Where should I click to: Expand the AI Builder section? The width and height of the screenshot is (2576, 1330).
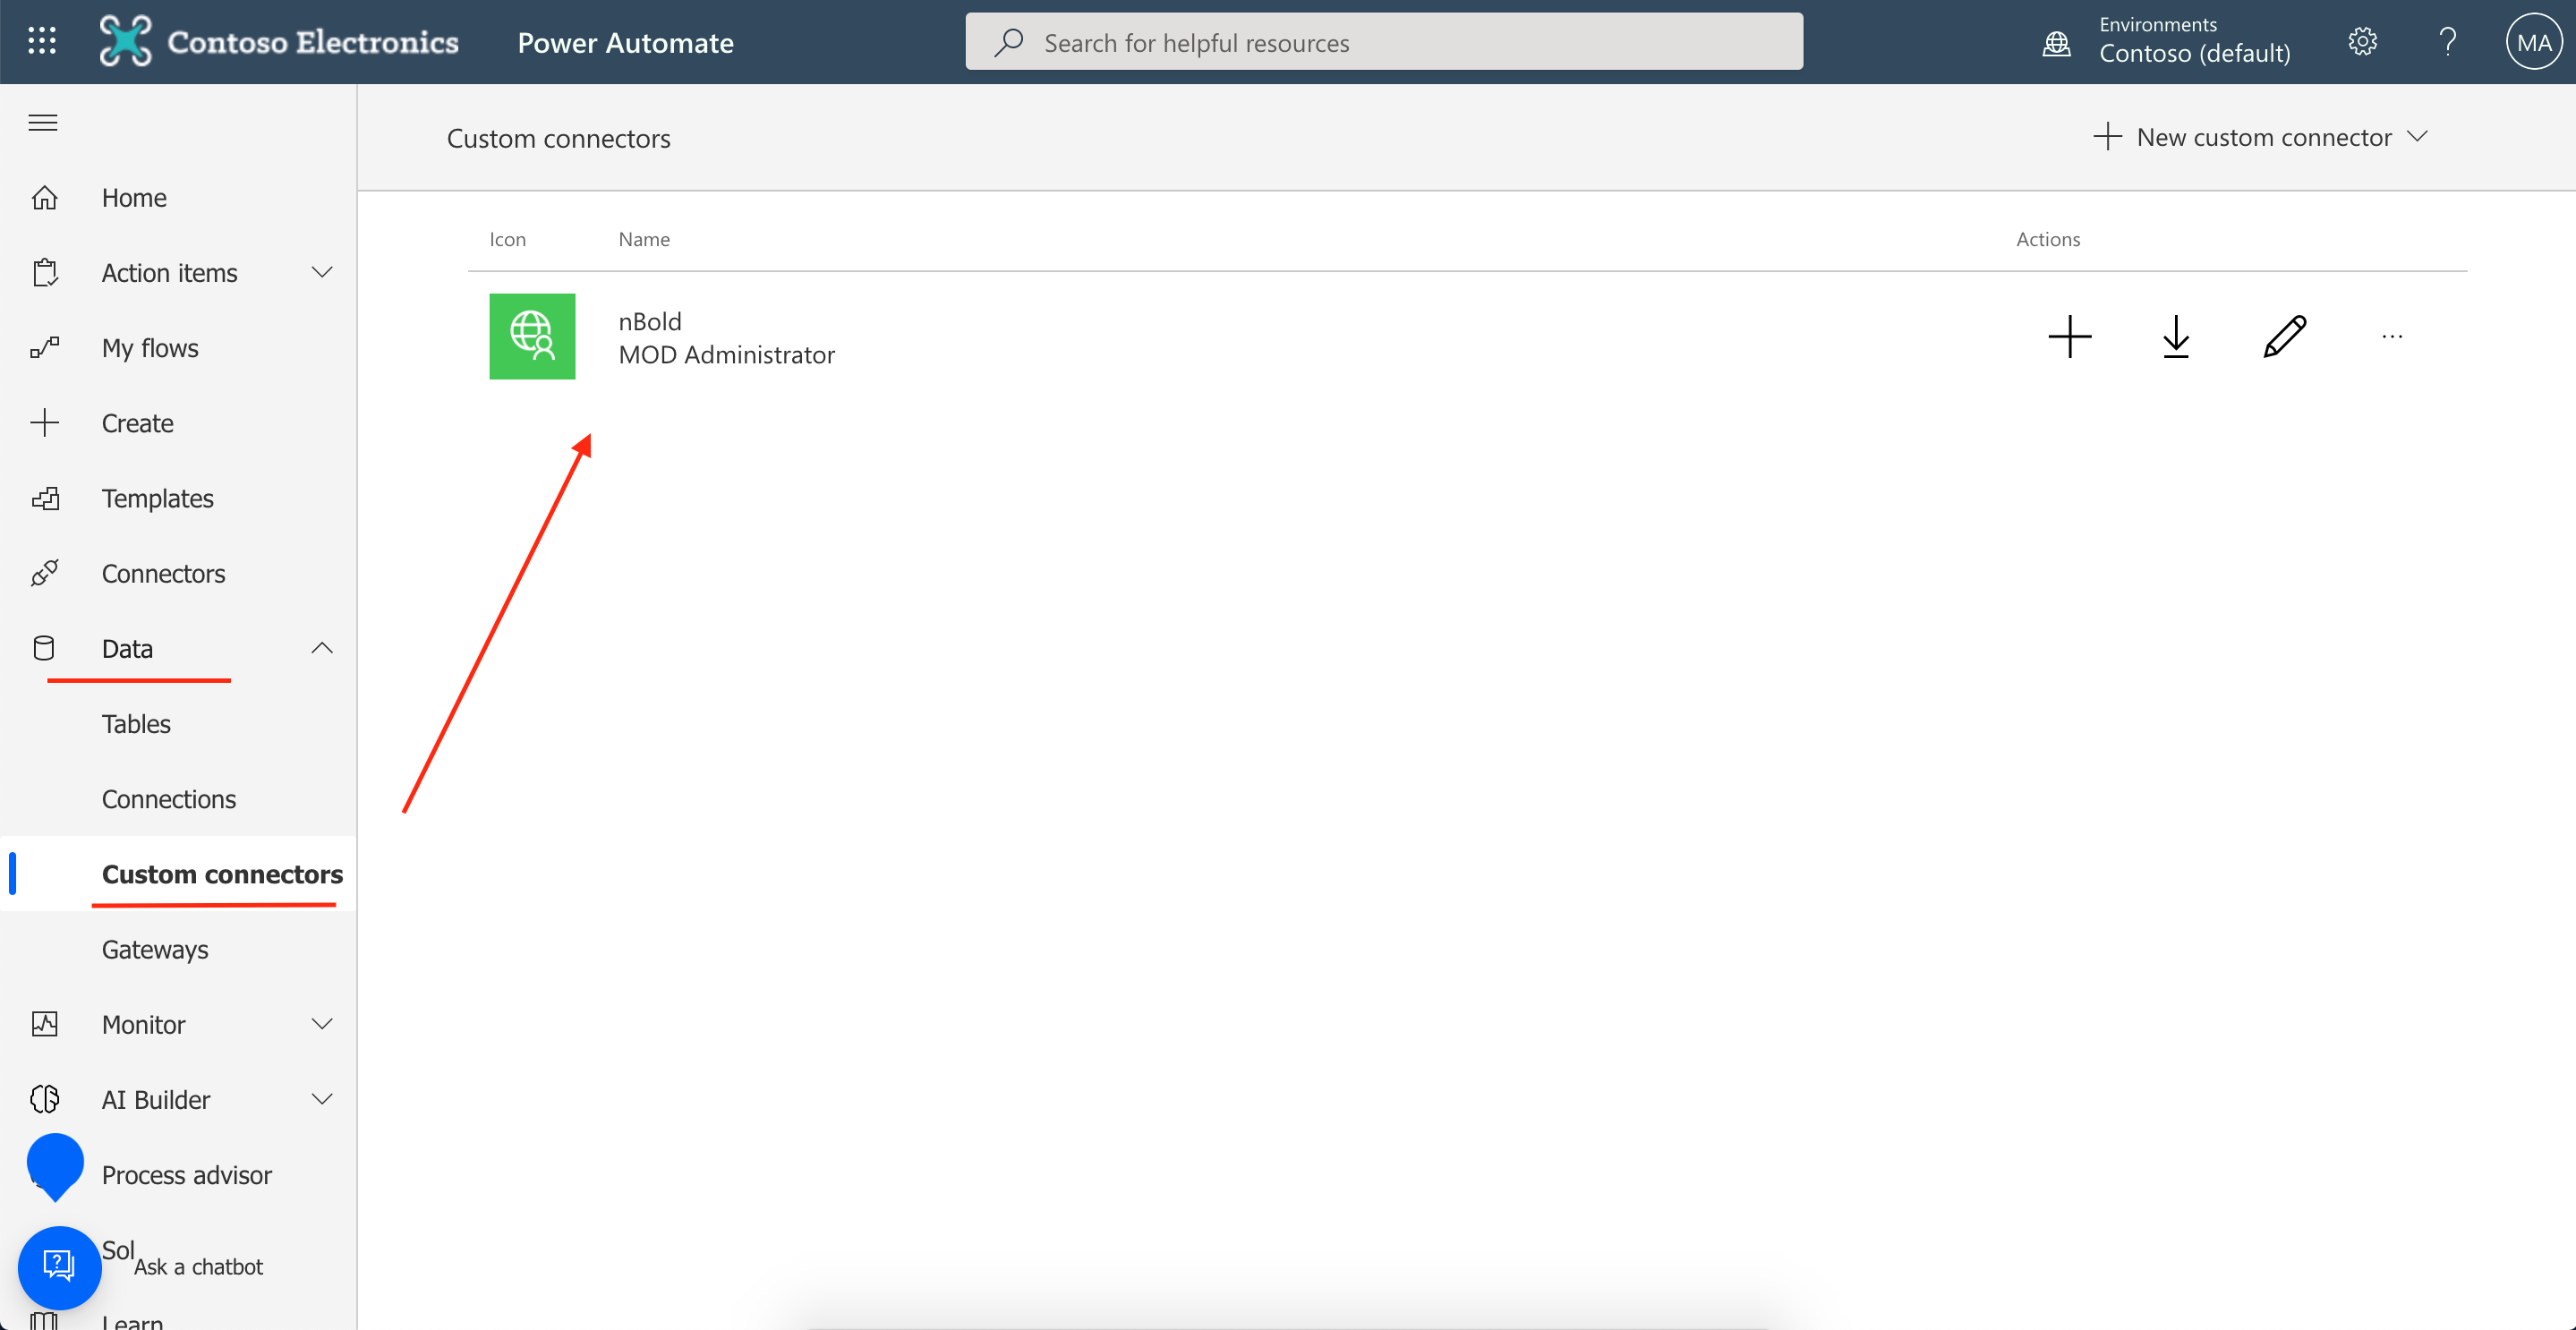[321, 1099]
